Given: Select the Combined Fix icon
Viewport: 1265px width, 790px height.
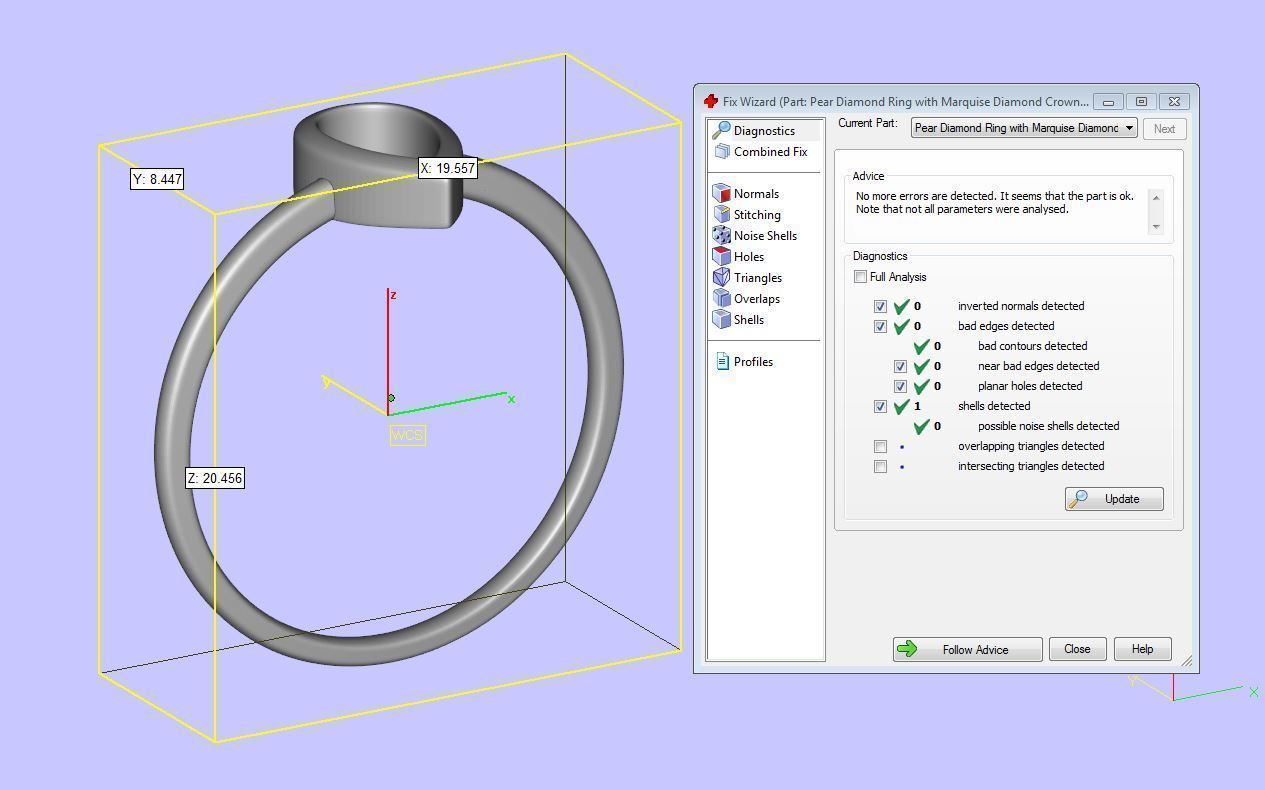Looking at the screenshot, I should pyautogui.click(x=721, y=152).
